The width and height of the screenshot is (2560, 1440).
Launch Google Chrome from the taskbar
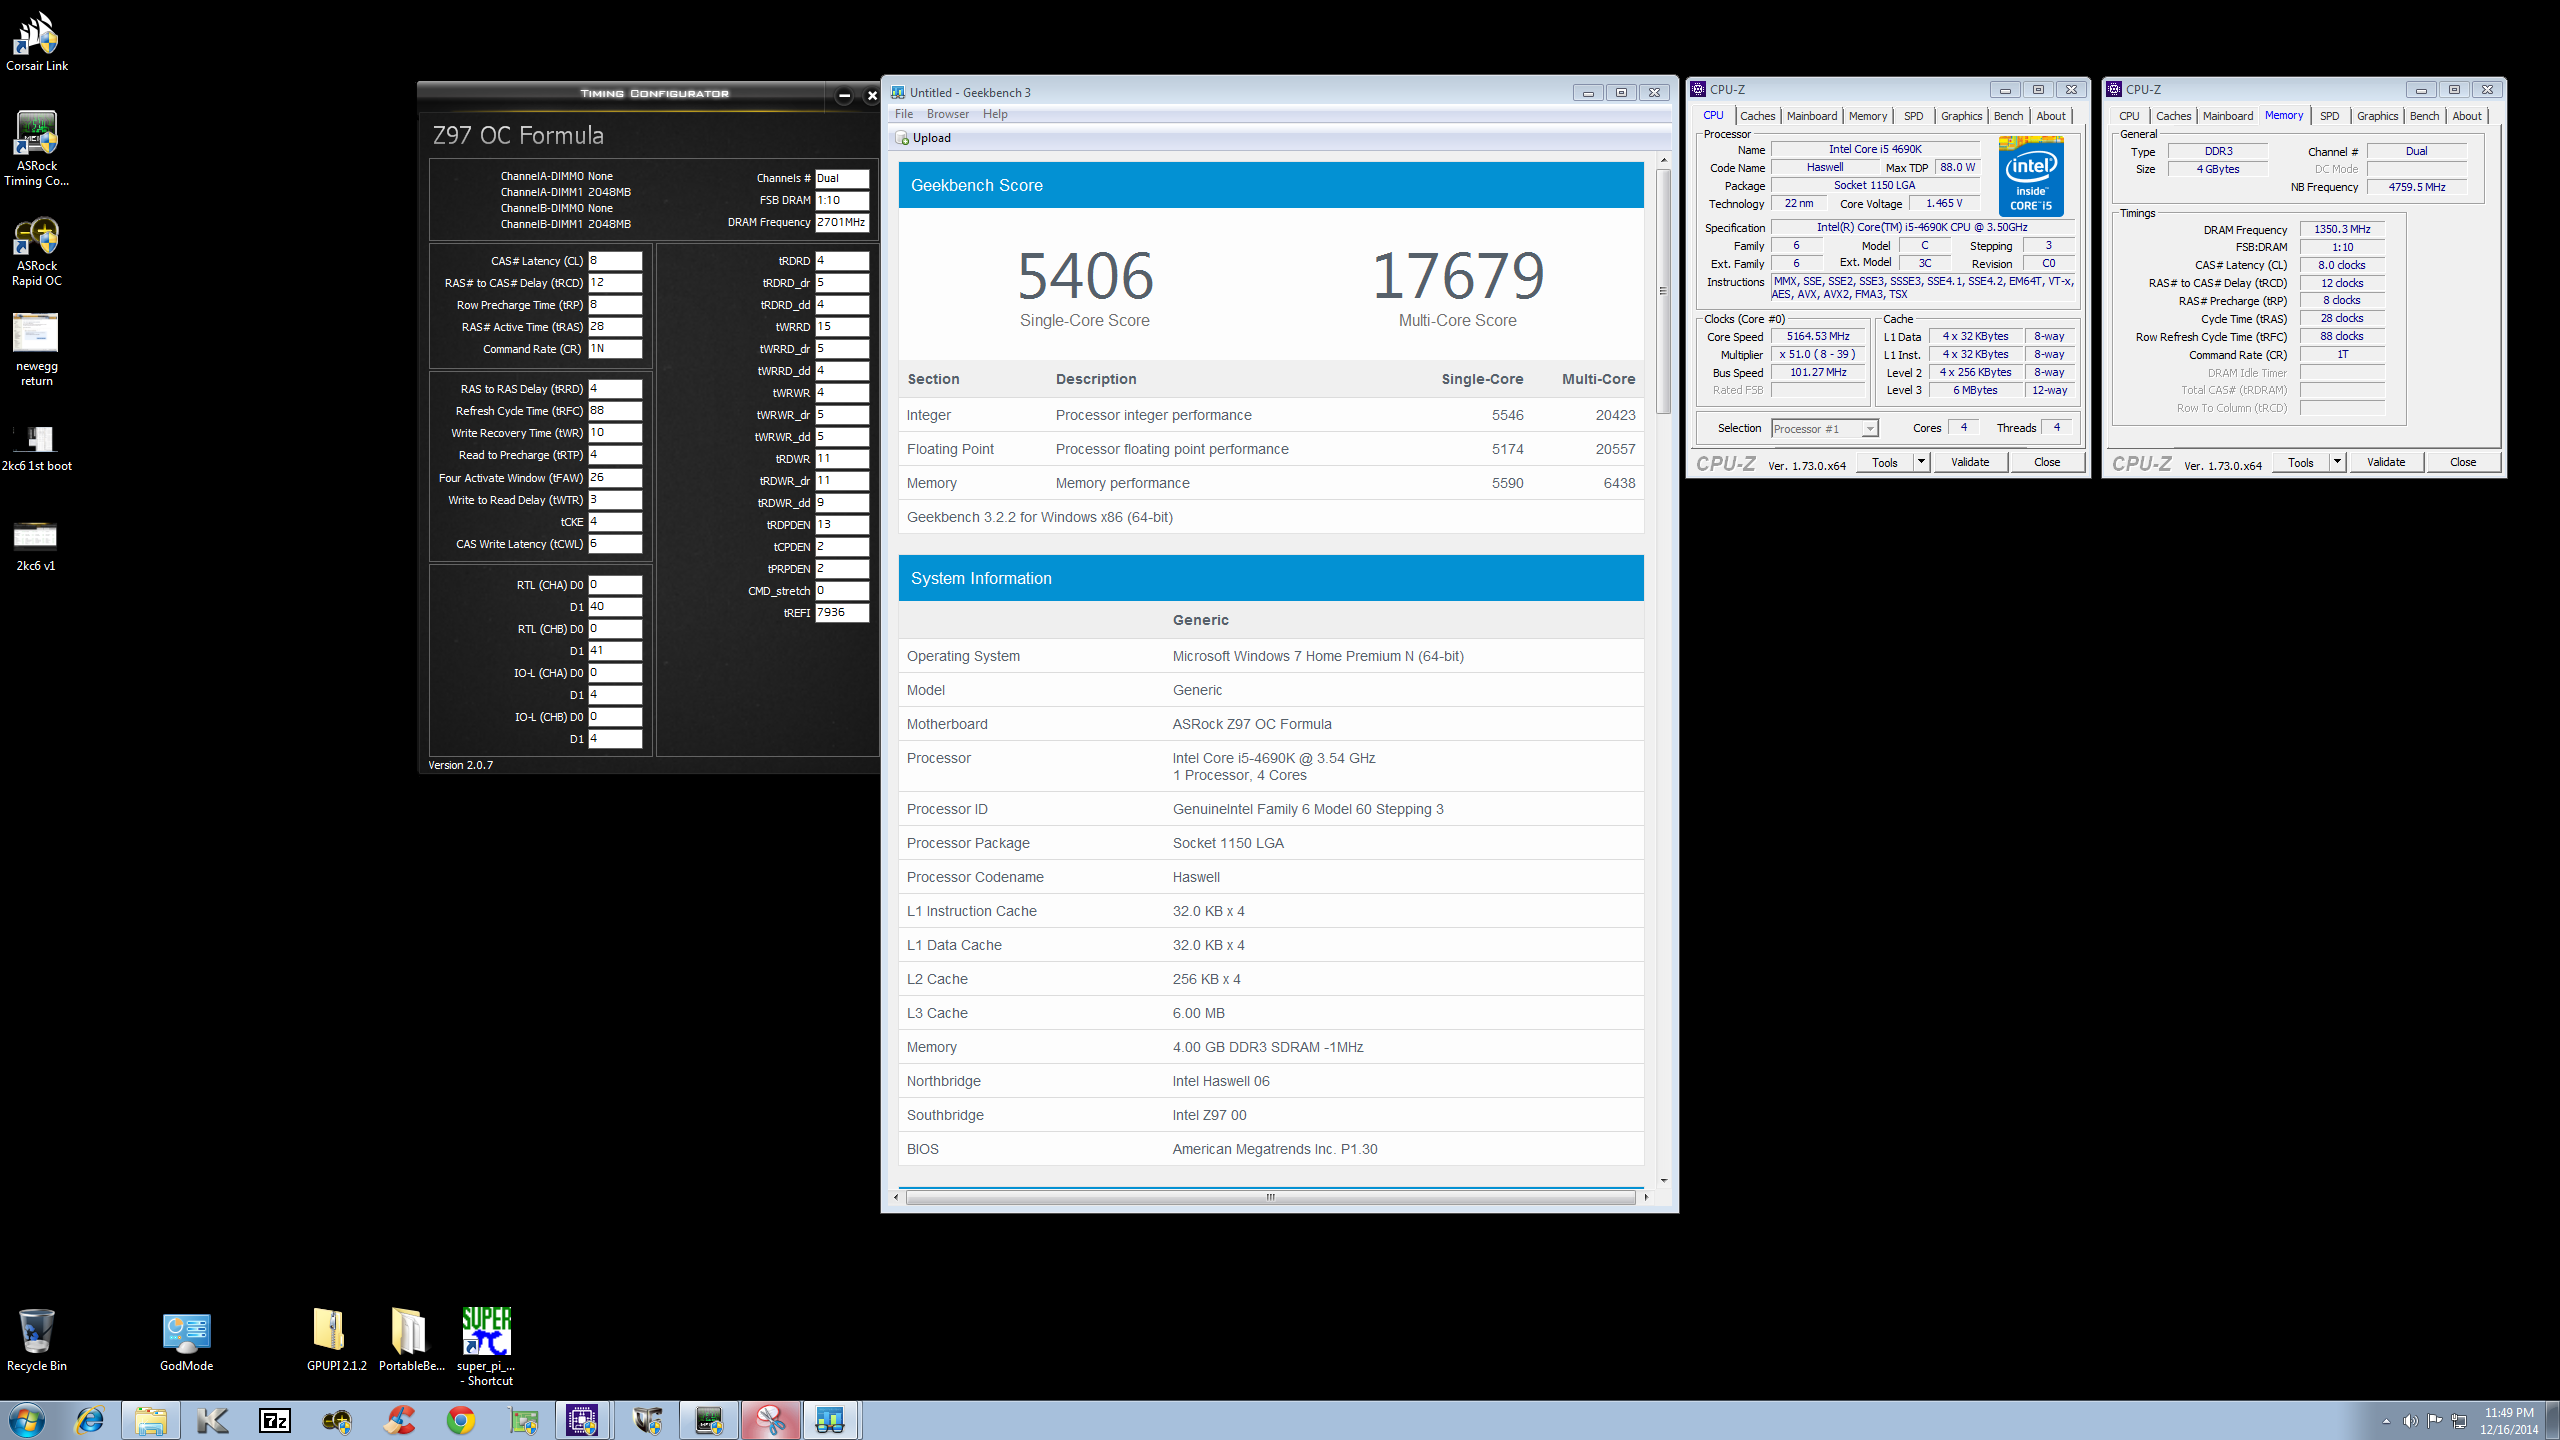click(x=461, y=1420)
